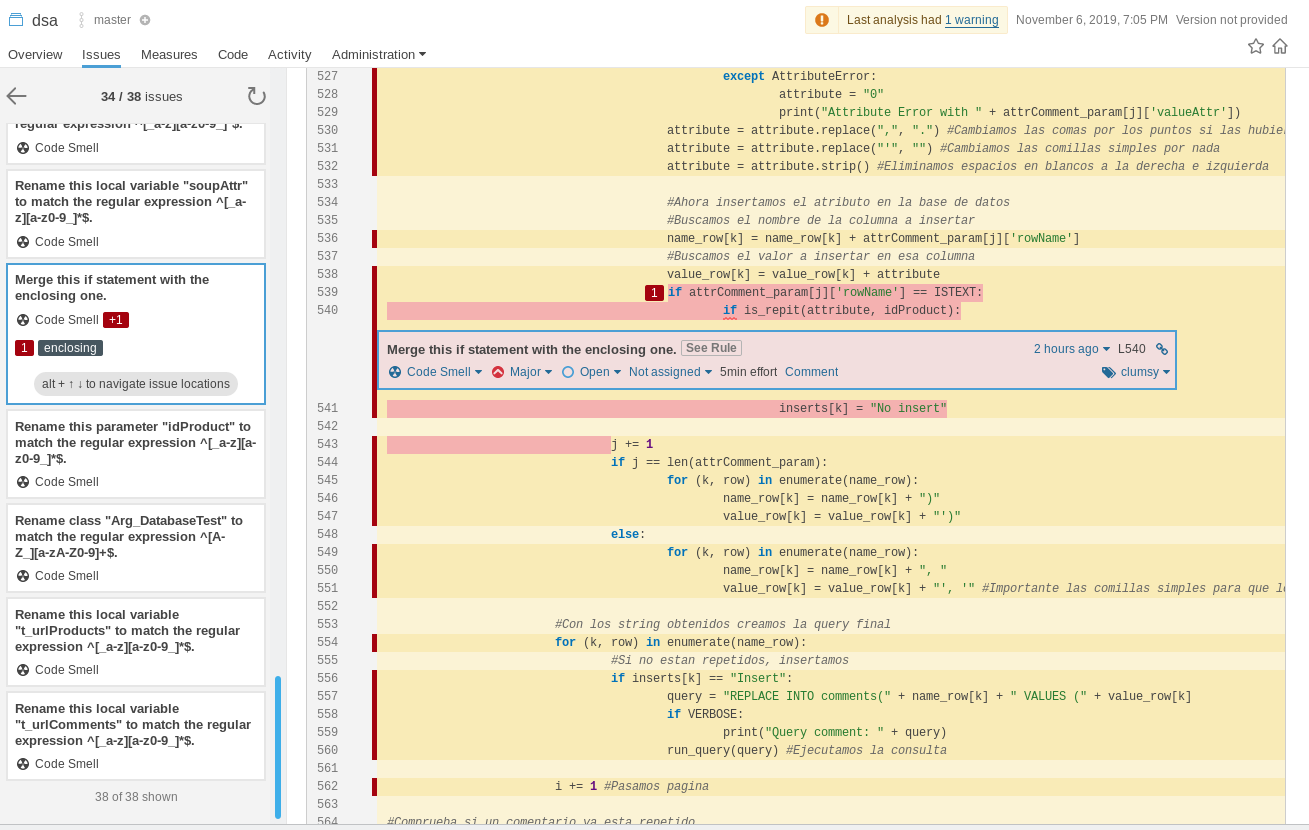Click Code Smell icon under soupAttr issue
The image size is (1309, 830).
point(23,242)
